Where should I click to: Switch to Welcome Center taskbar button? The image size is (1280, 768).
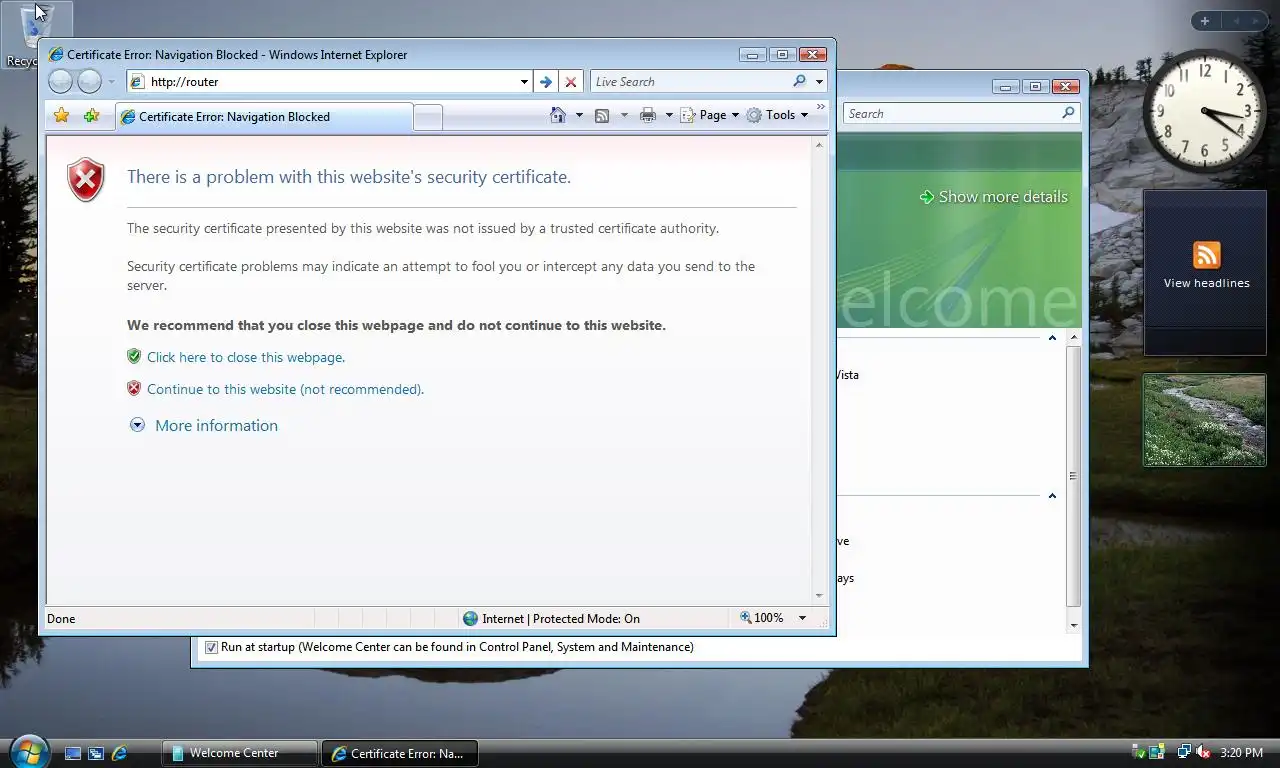[239, 753]
